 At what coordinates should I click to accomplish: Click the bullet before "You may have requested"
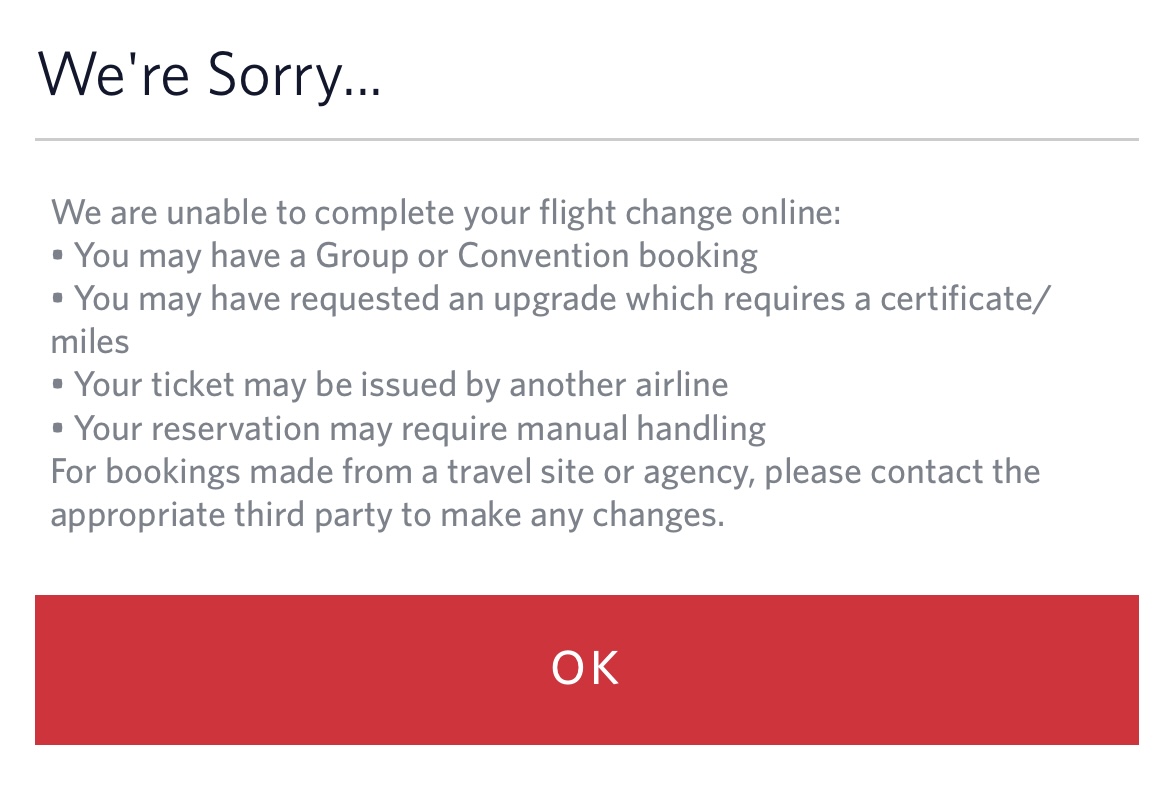click(x=58, y=300)
